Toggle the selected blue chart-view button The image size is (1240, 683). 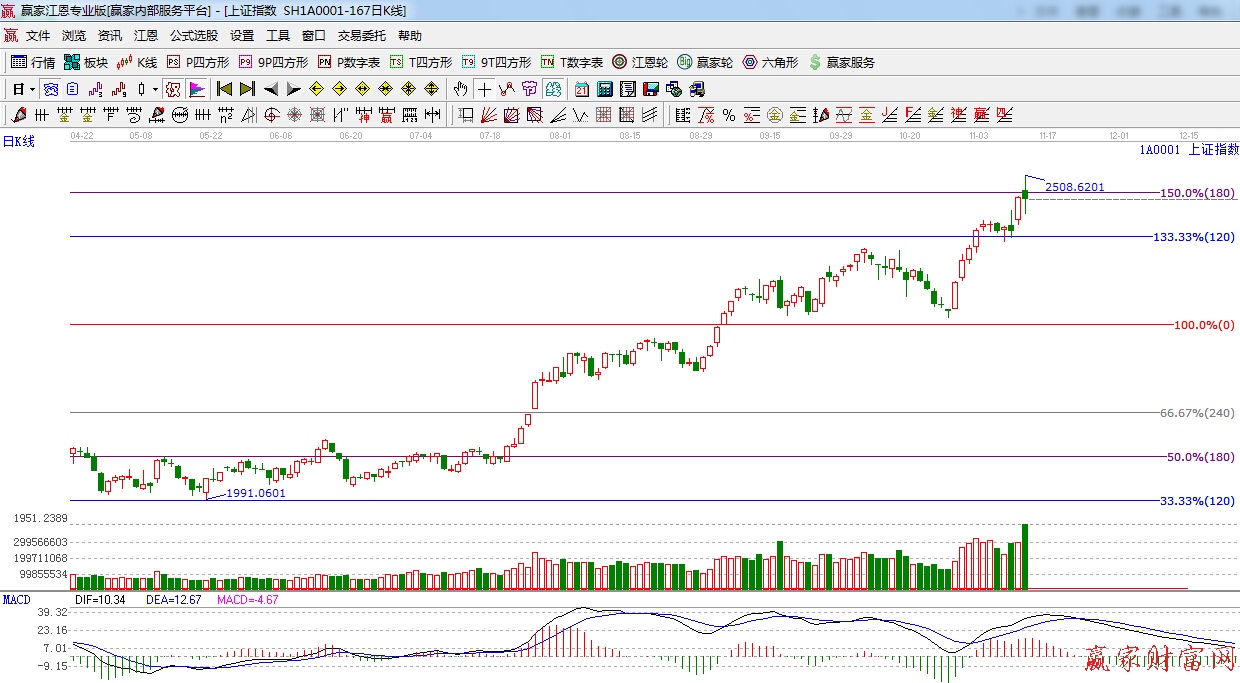(x=49, y=89)
